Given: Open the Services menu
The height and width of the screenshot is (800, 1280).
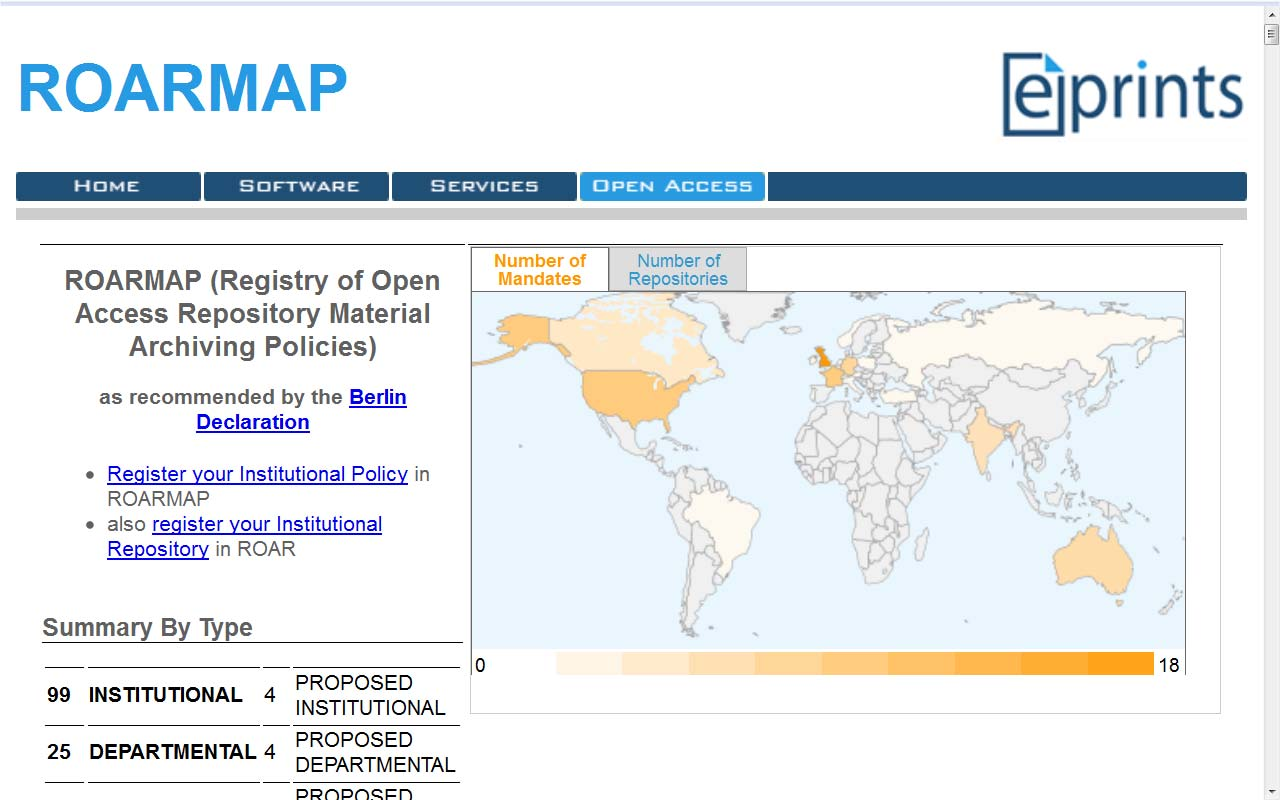Looking at the screenshot, I should [x=484, y=186].
